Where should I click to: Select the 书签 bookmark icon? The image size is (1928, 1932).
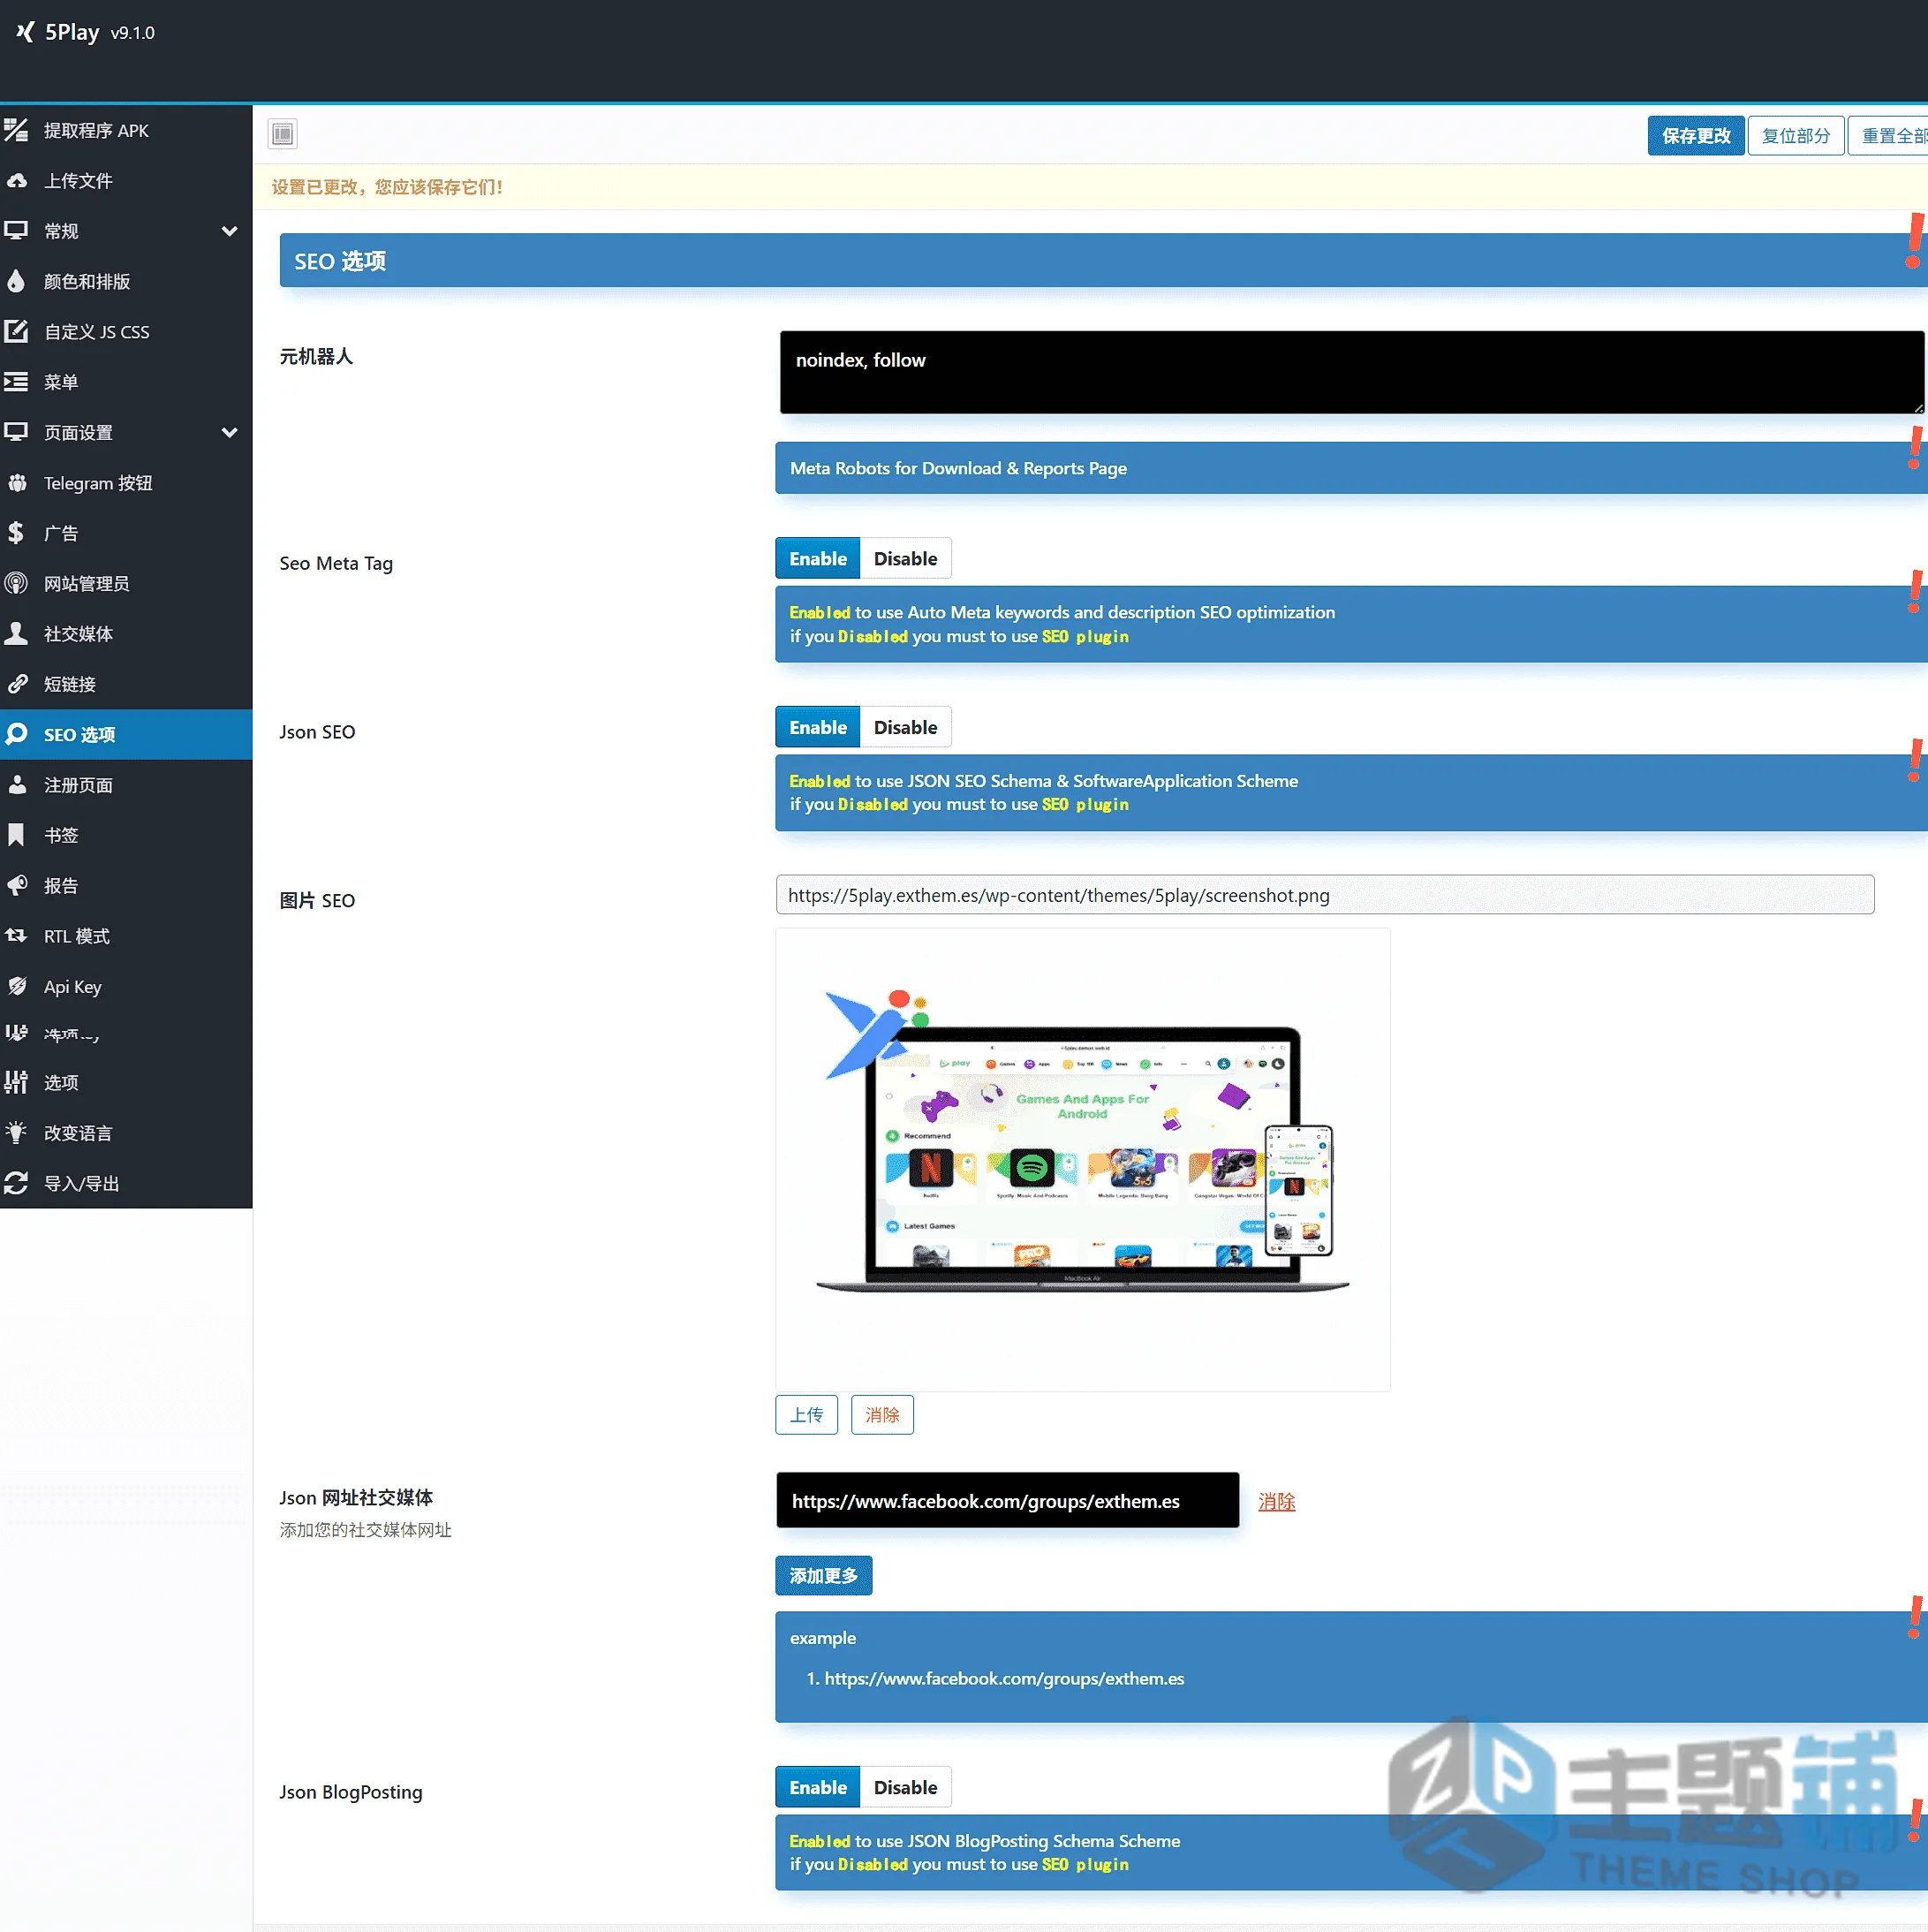[x=16, y=835]
